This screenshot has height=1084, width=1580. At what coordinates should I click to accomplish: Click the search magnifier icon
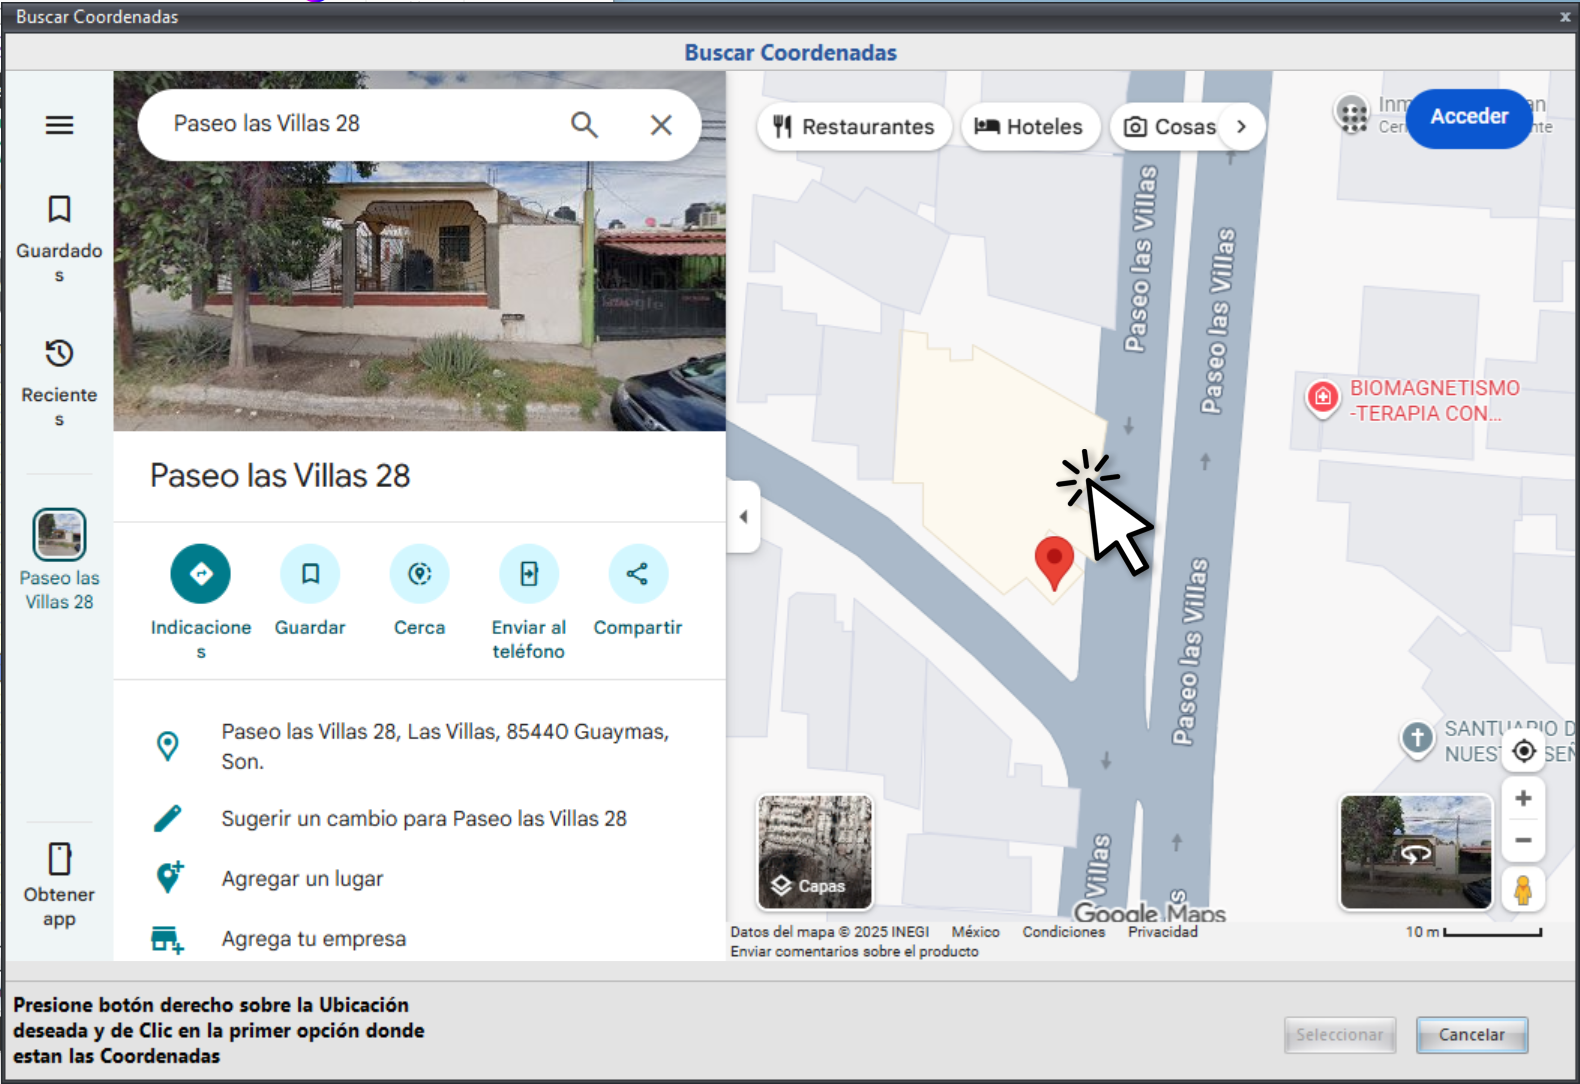tap(584, 125)
